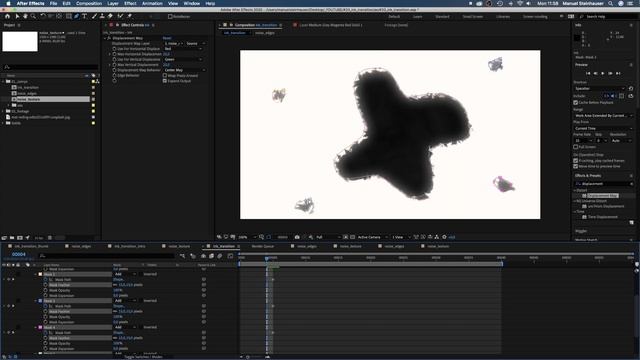Screen dimensions: 640x360
Task: Select the Hand tool
Action: pyautogui.click(x=25, y=16)
